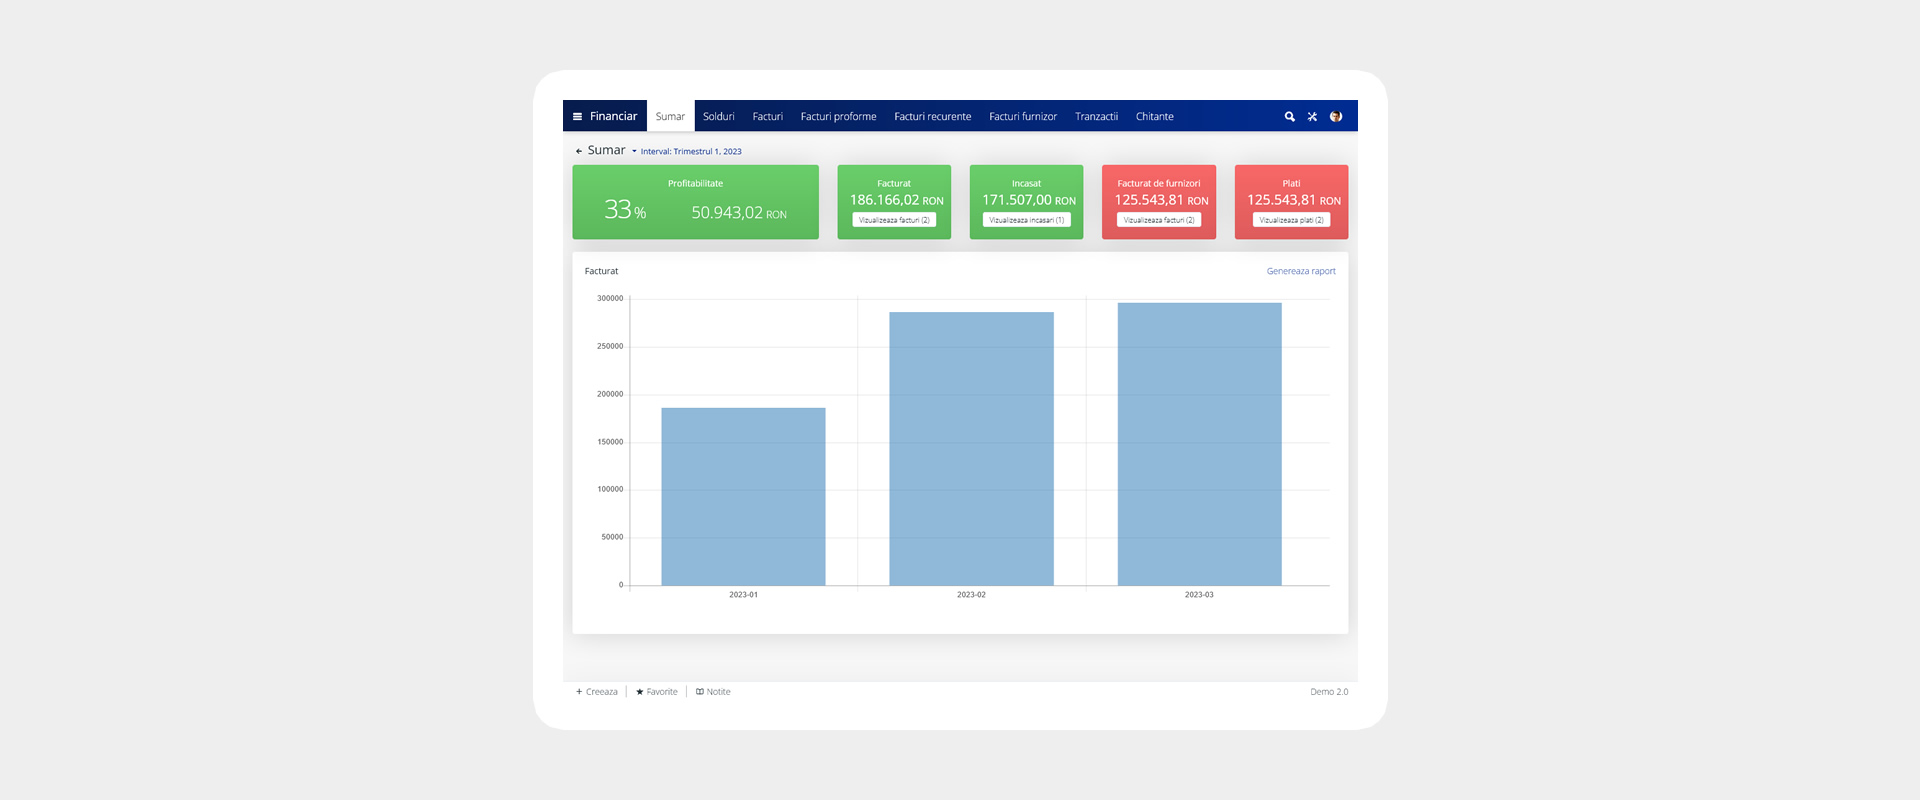Click the Favorite star icon
Screen dimensions: 1920x800
(640, 692)
